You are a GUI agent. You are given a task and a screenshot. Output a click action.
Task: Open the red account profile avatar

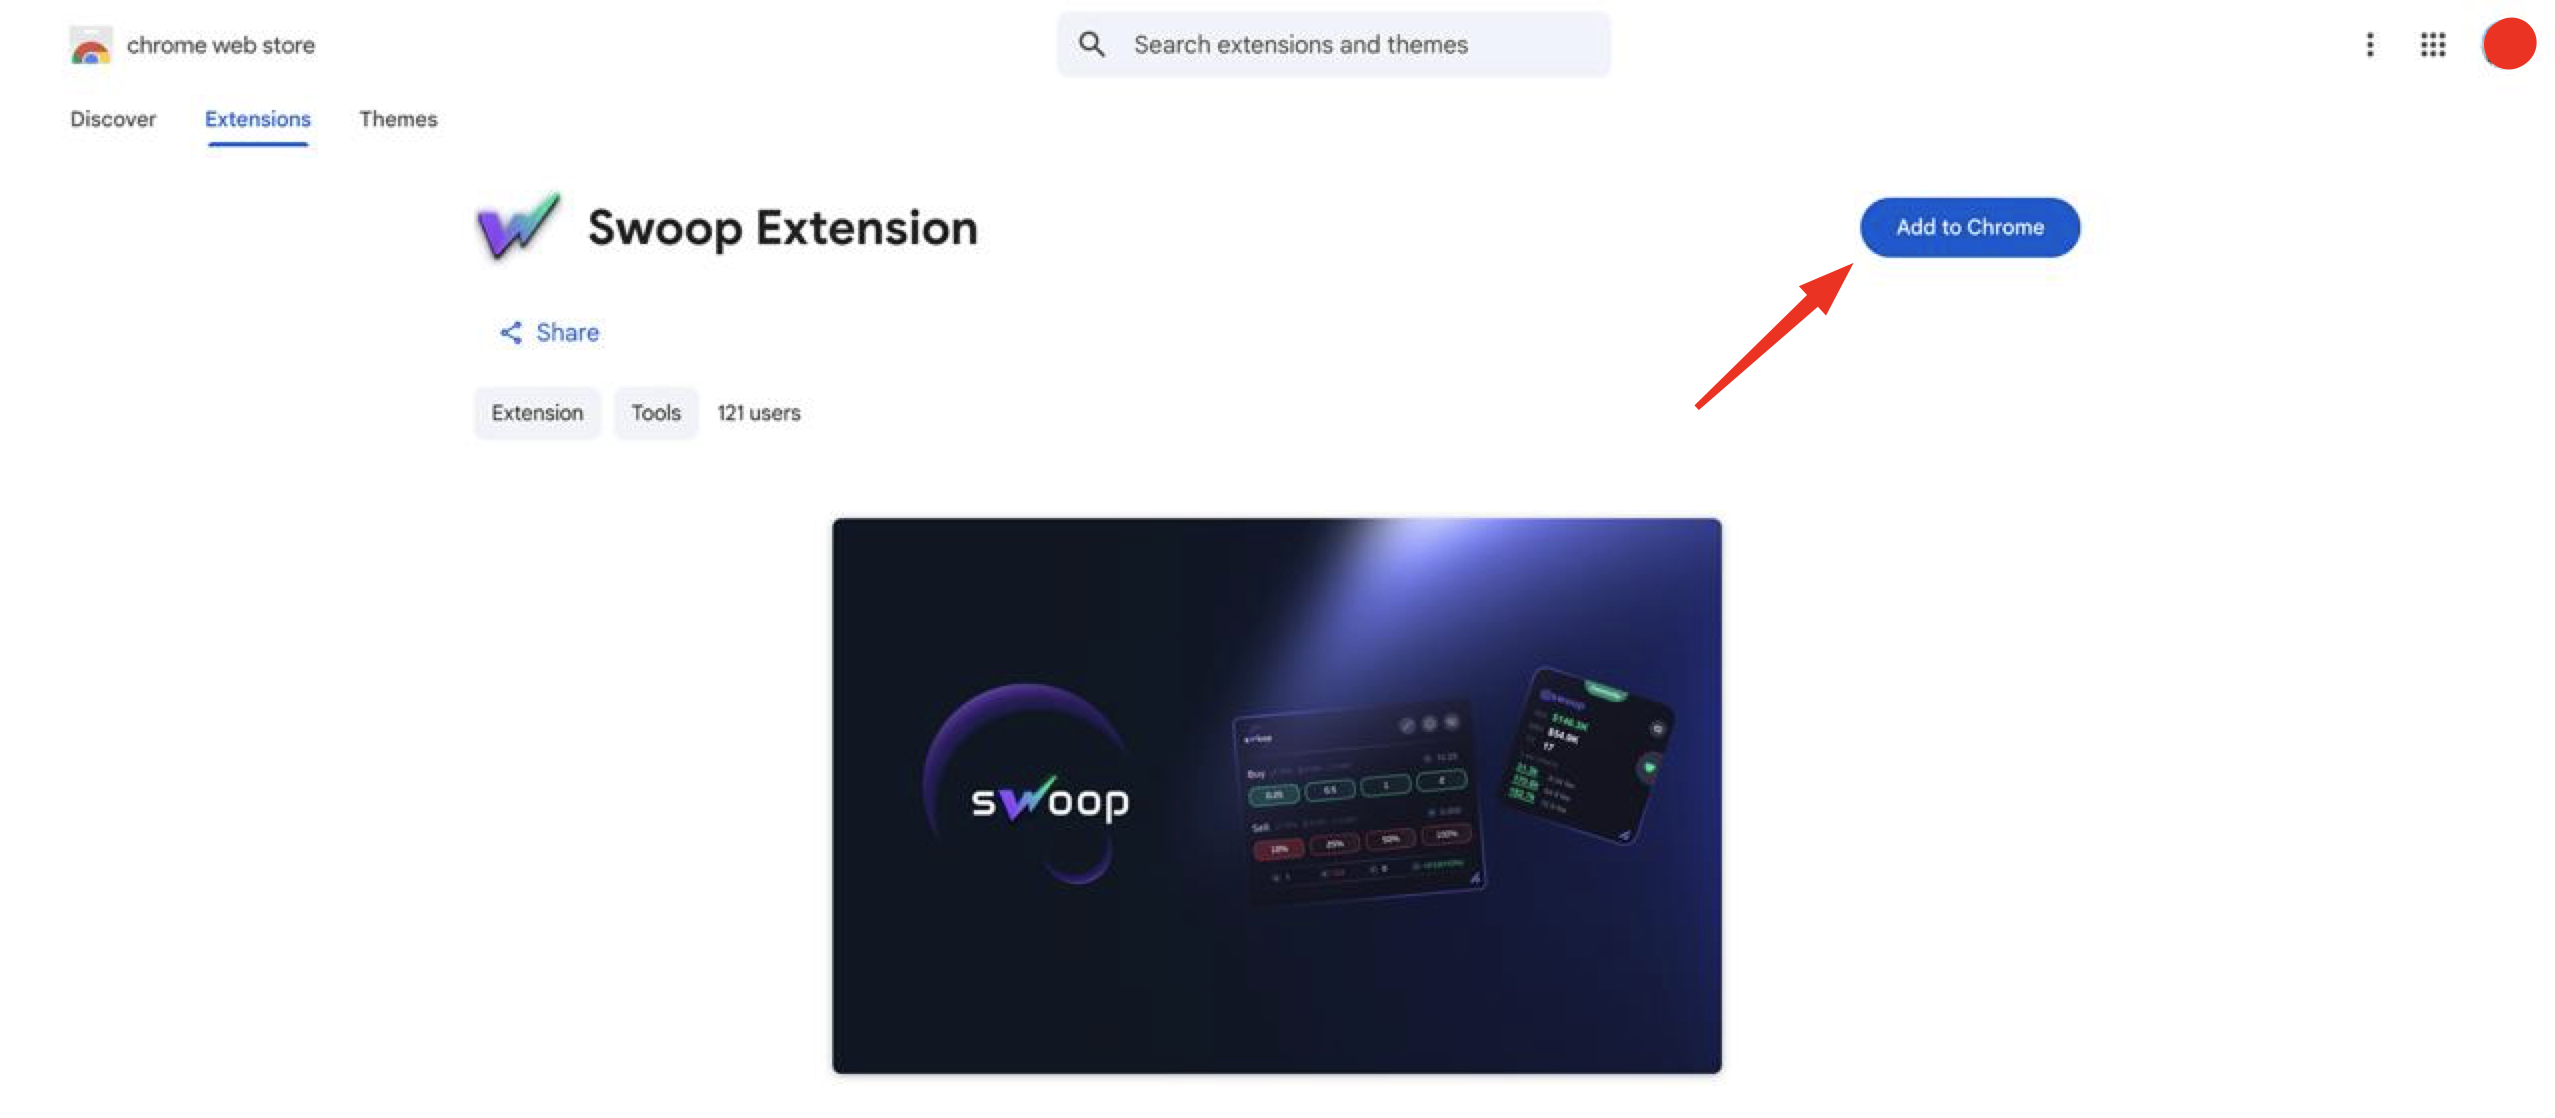click(x=2508, y=44)
